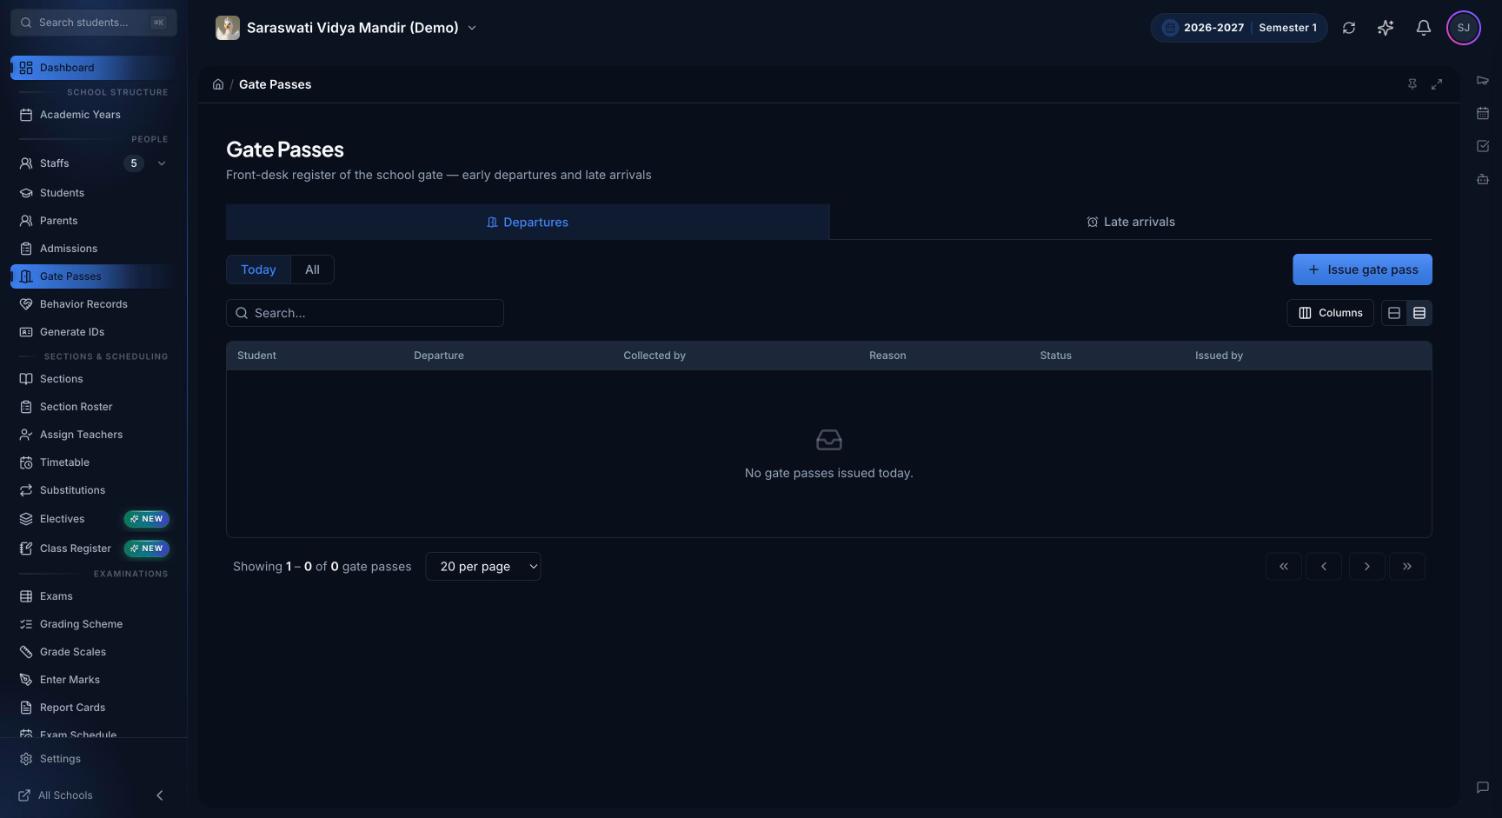Screen dimensions: 1502x818
Task: Click the school logo next to Saraswati Vidya Mandir
Action: pos(228,28)
